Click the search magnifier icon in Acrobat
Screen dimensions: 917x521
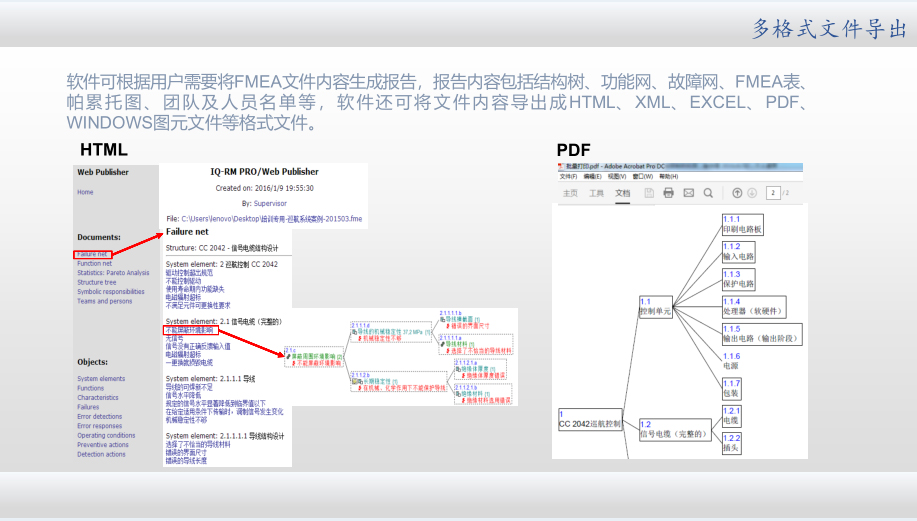[708, 193]
